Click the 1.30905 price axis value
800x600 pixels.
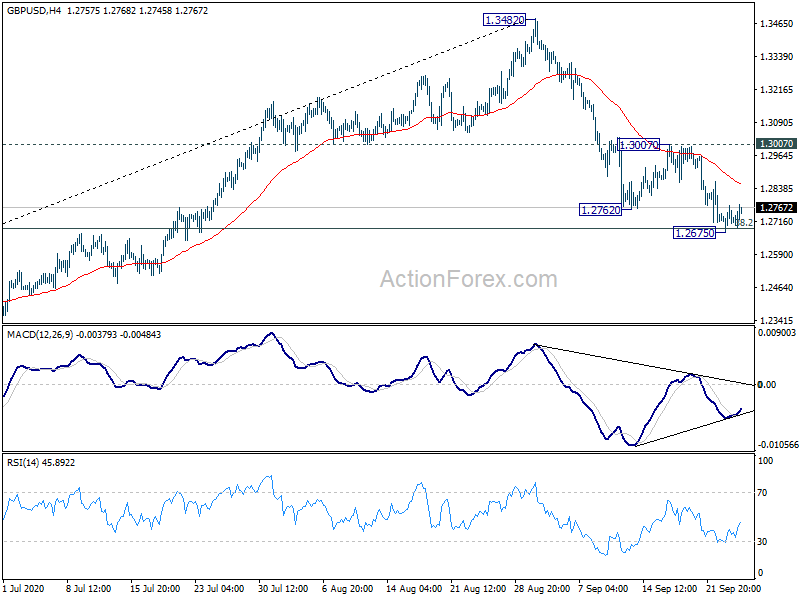coord(777,122)
